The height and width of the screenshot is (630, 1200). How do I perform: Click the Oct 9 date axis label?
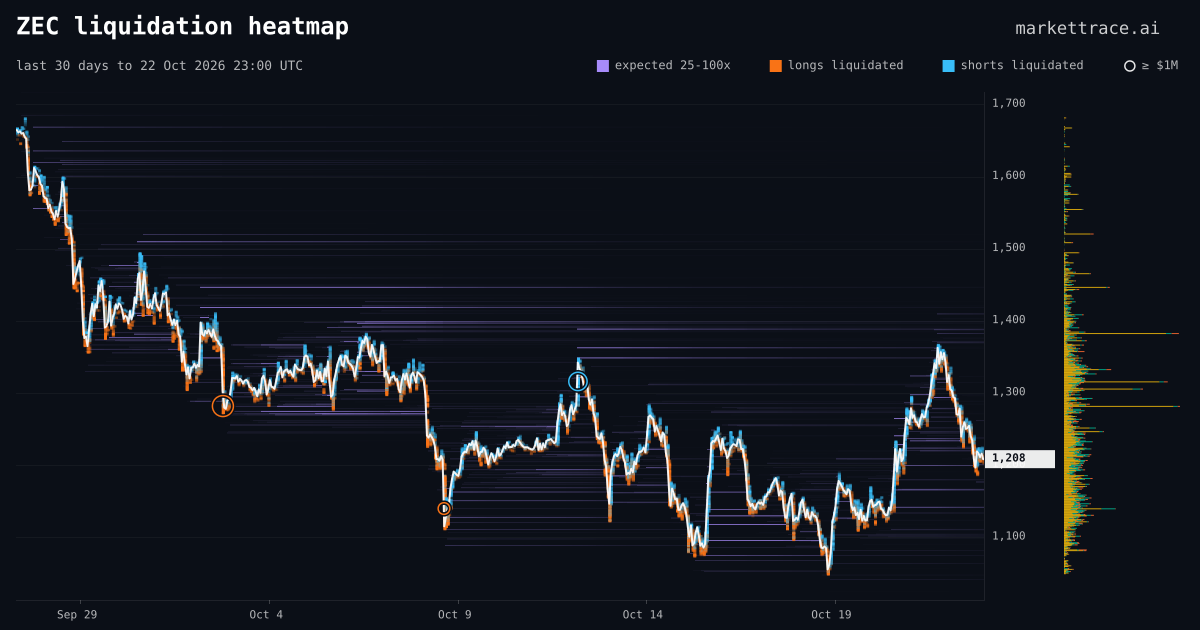click(455, 614)
